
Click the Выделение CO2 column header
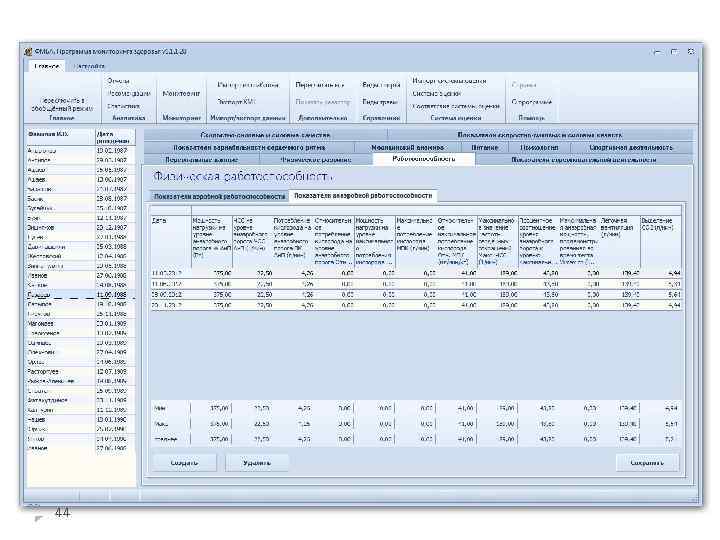pos(661,241)
